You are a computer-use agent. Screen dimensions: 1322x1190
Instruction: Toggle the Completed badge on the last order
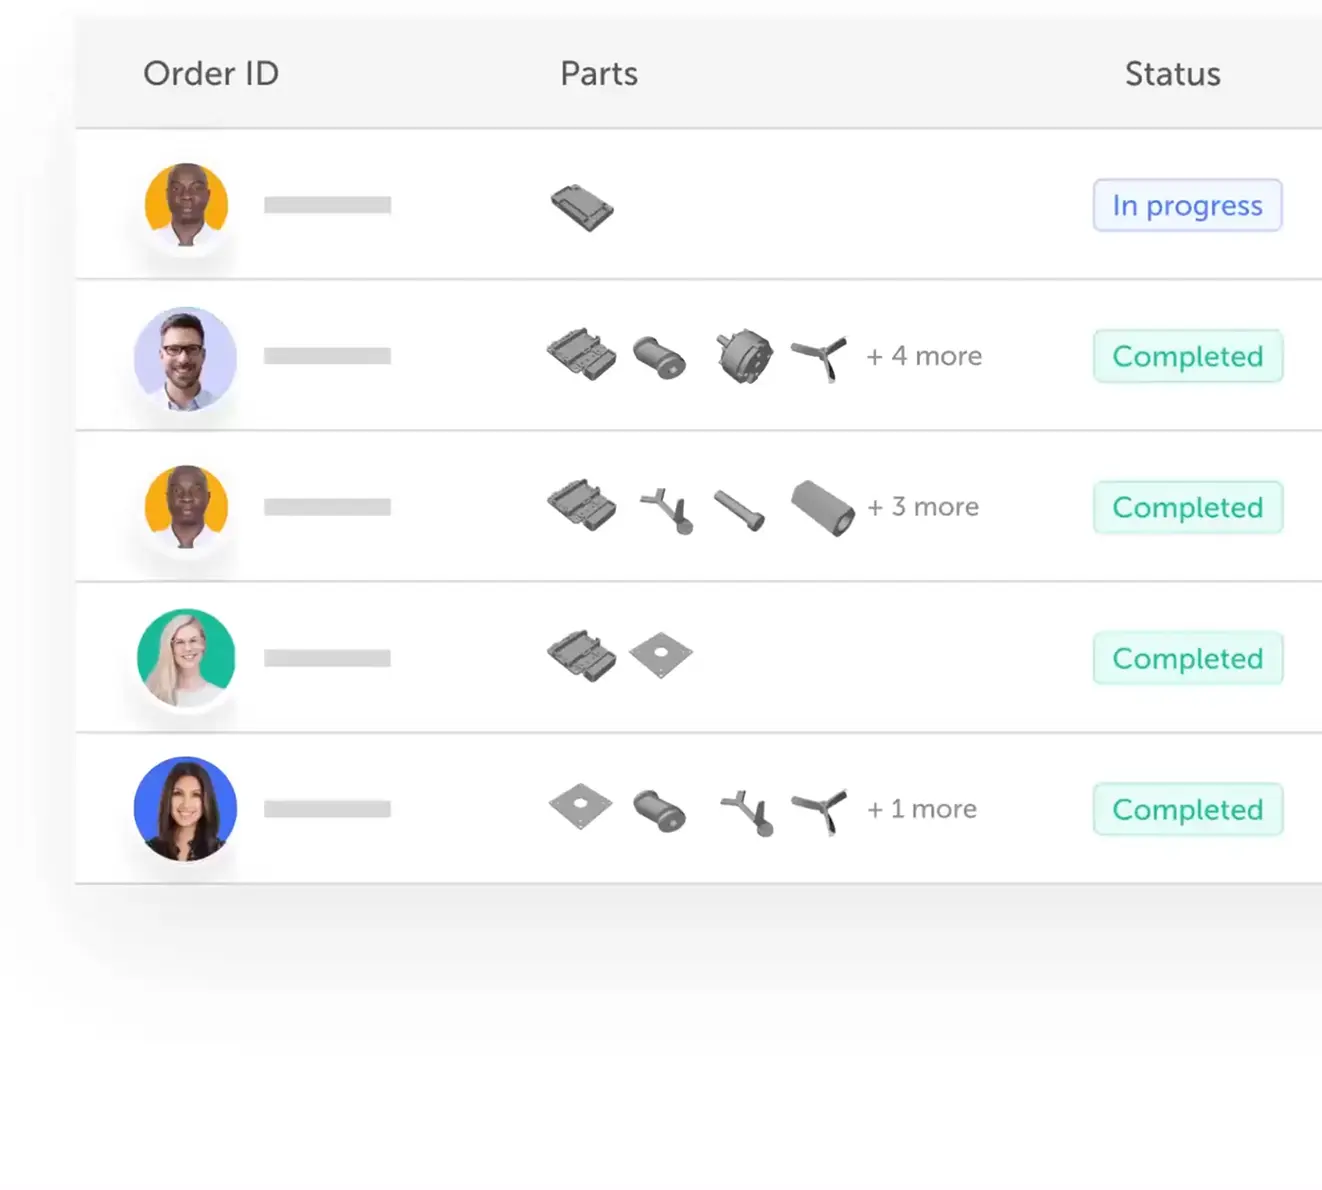coord(1187,809)
